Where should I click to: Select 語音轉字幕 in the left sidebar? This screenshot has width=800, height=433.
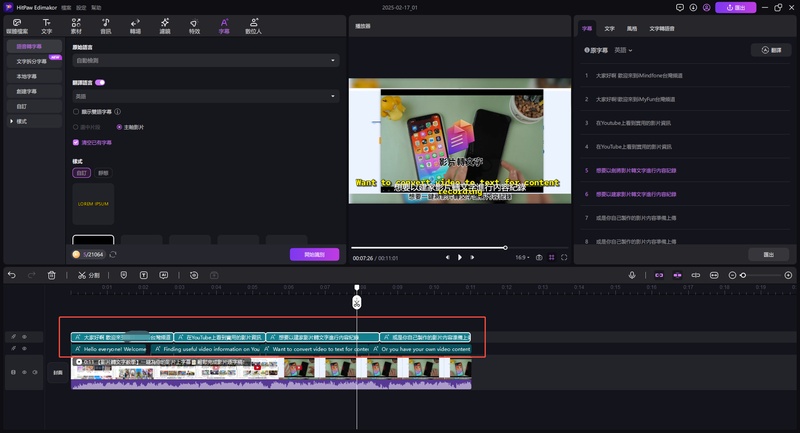[x=34, y=46]
